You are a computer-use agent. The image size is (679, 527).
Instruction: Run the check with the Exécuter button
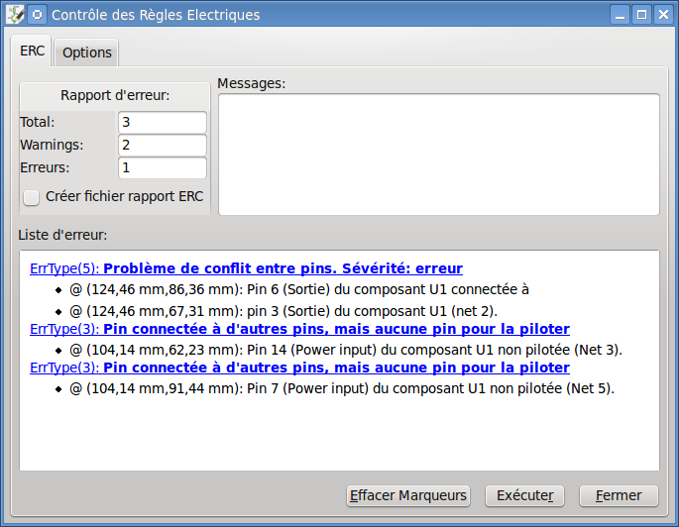click(x=525, y=496)
